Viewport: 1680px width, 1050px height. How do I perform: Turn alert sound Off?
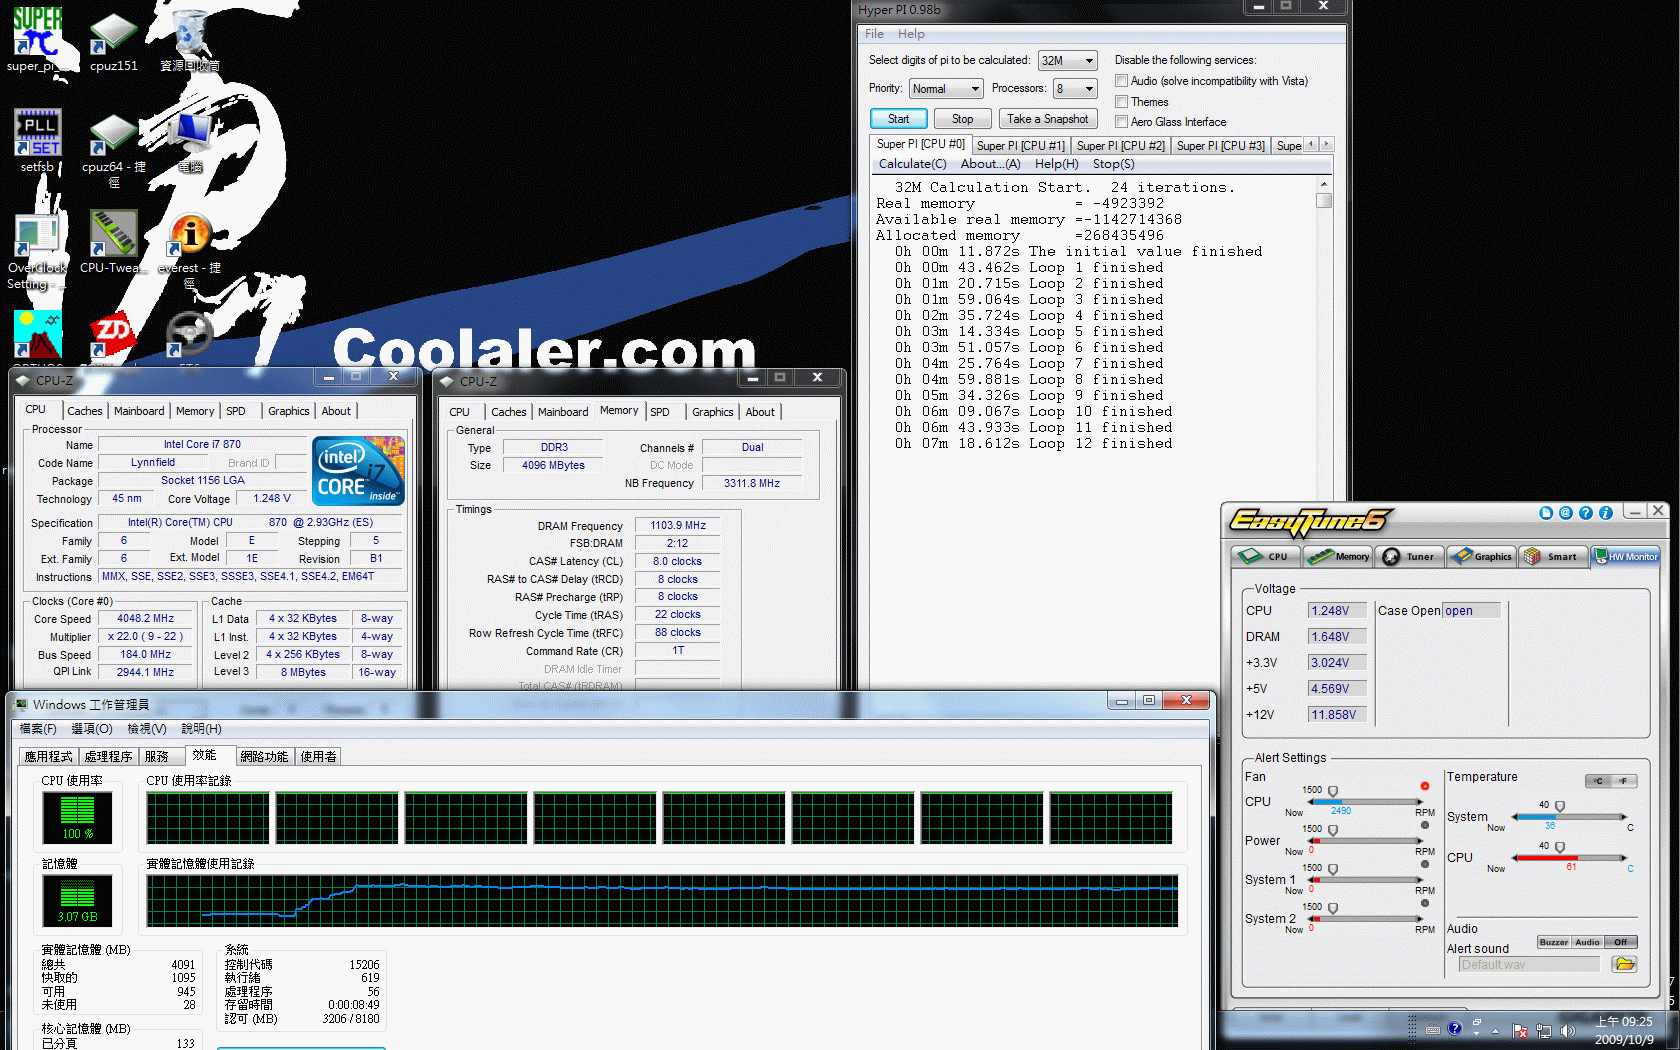click(1621, 942)
